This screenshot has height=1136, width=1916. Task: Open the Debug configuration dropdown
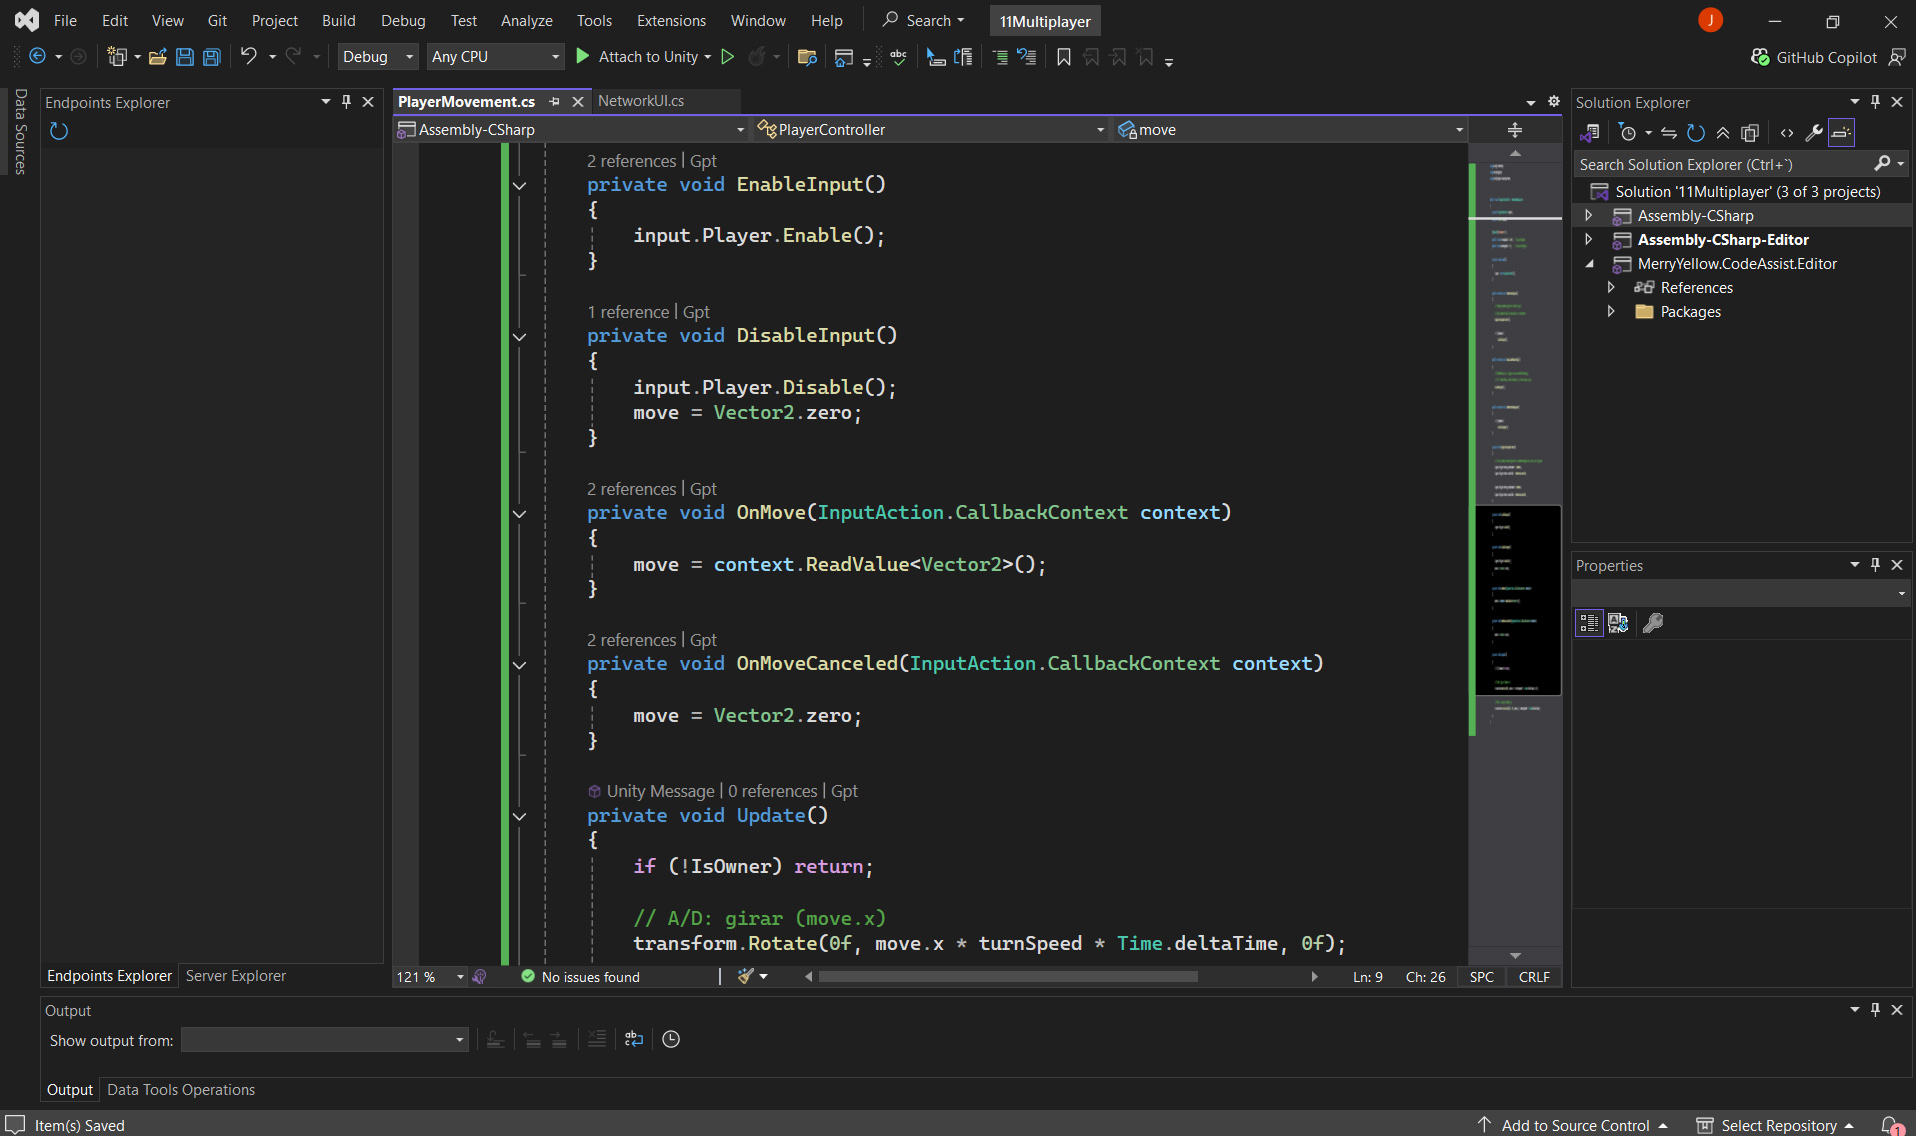[x=377, y=57]
